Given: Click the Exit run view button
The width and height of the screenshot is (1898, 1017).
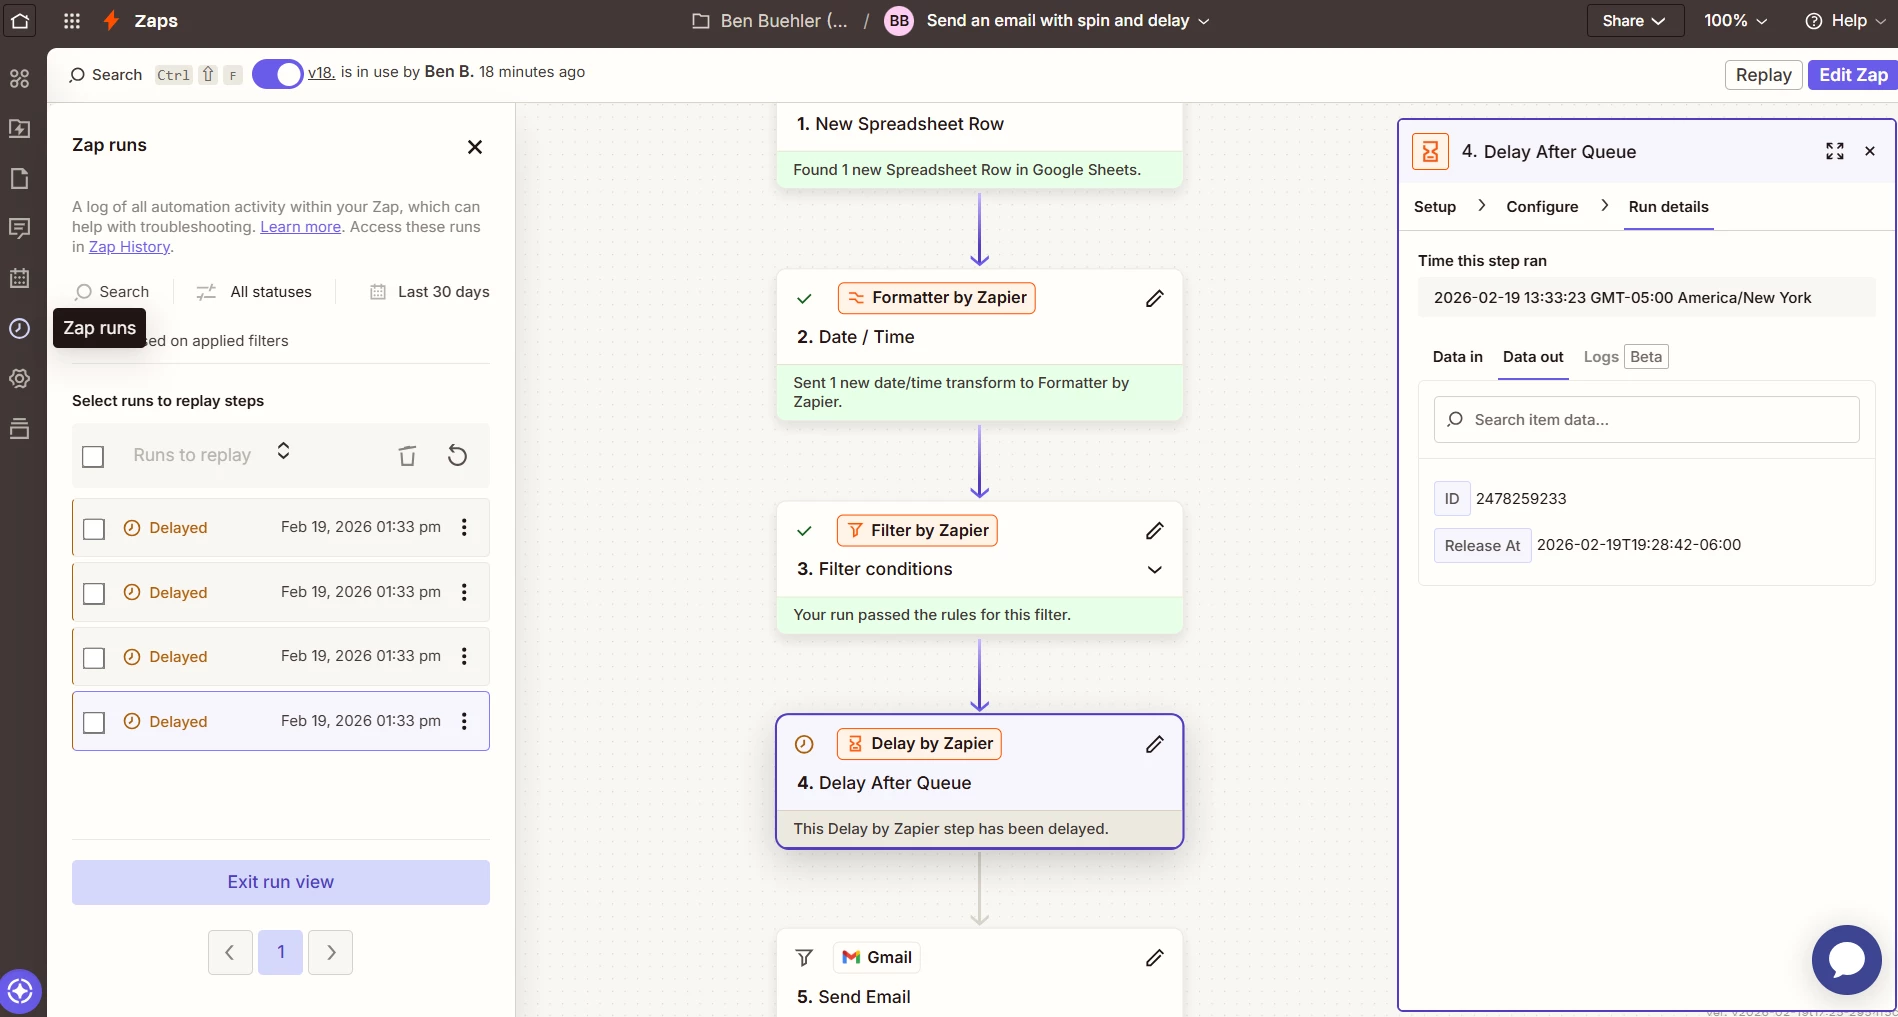Looking at the screenshot, I should pyautogui.click(x=281, y=882).
